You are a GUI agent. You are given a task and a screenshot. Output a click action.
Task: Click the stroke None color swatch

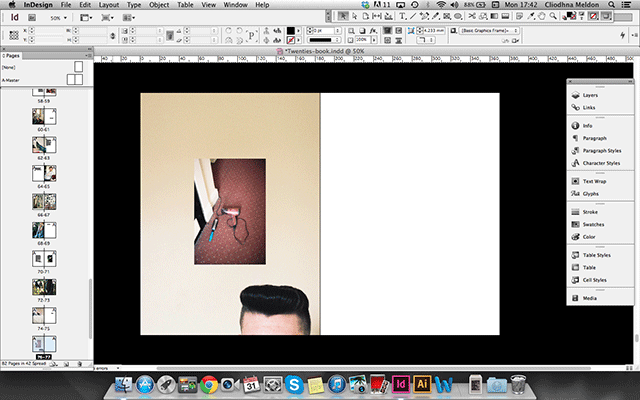tap(290, 40)
